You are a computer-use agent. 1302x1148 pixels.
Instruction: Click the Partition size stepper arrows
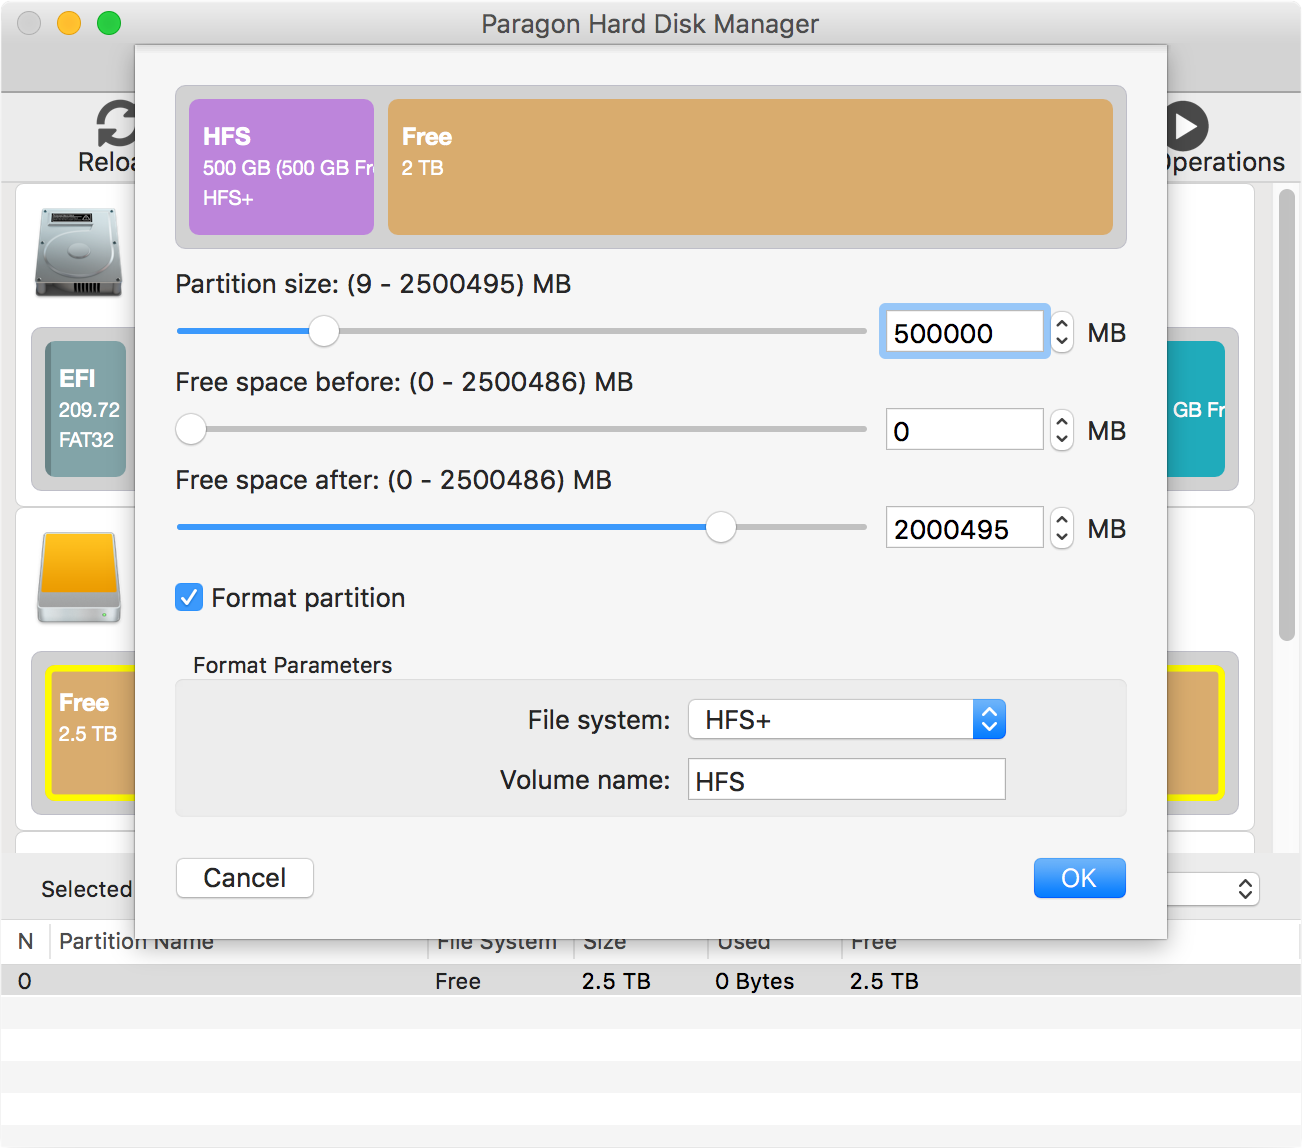coord(1062,332)
